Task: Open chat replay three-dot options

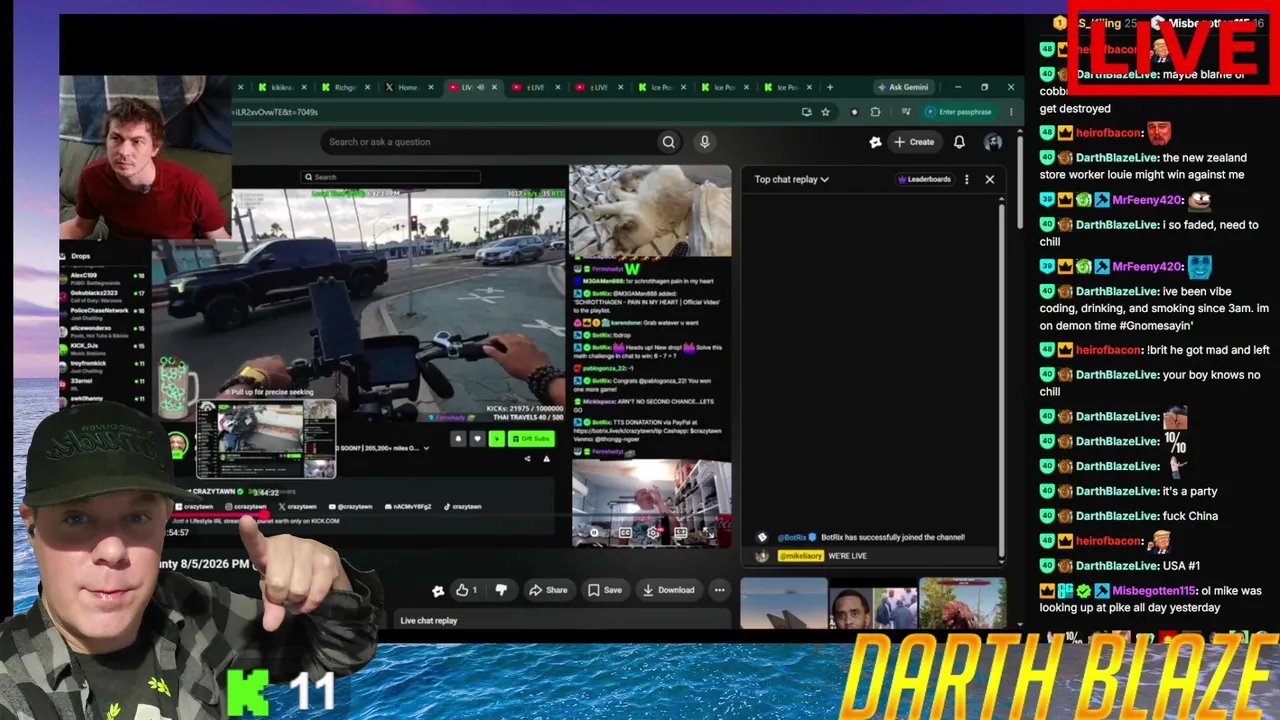Action: 966,179
